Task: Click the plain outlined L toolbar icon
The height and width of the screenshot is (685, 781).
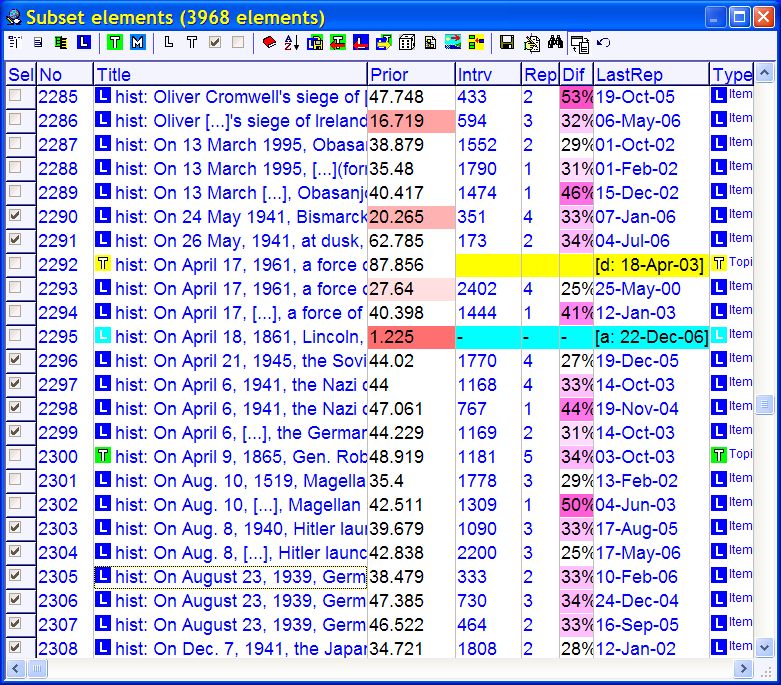Action: pos(169,43)
